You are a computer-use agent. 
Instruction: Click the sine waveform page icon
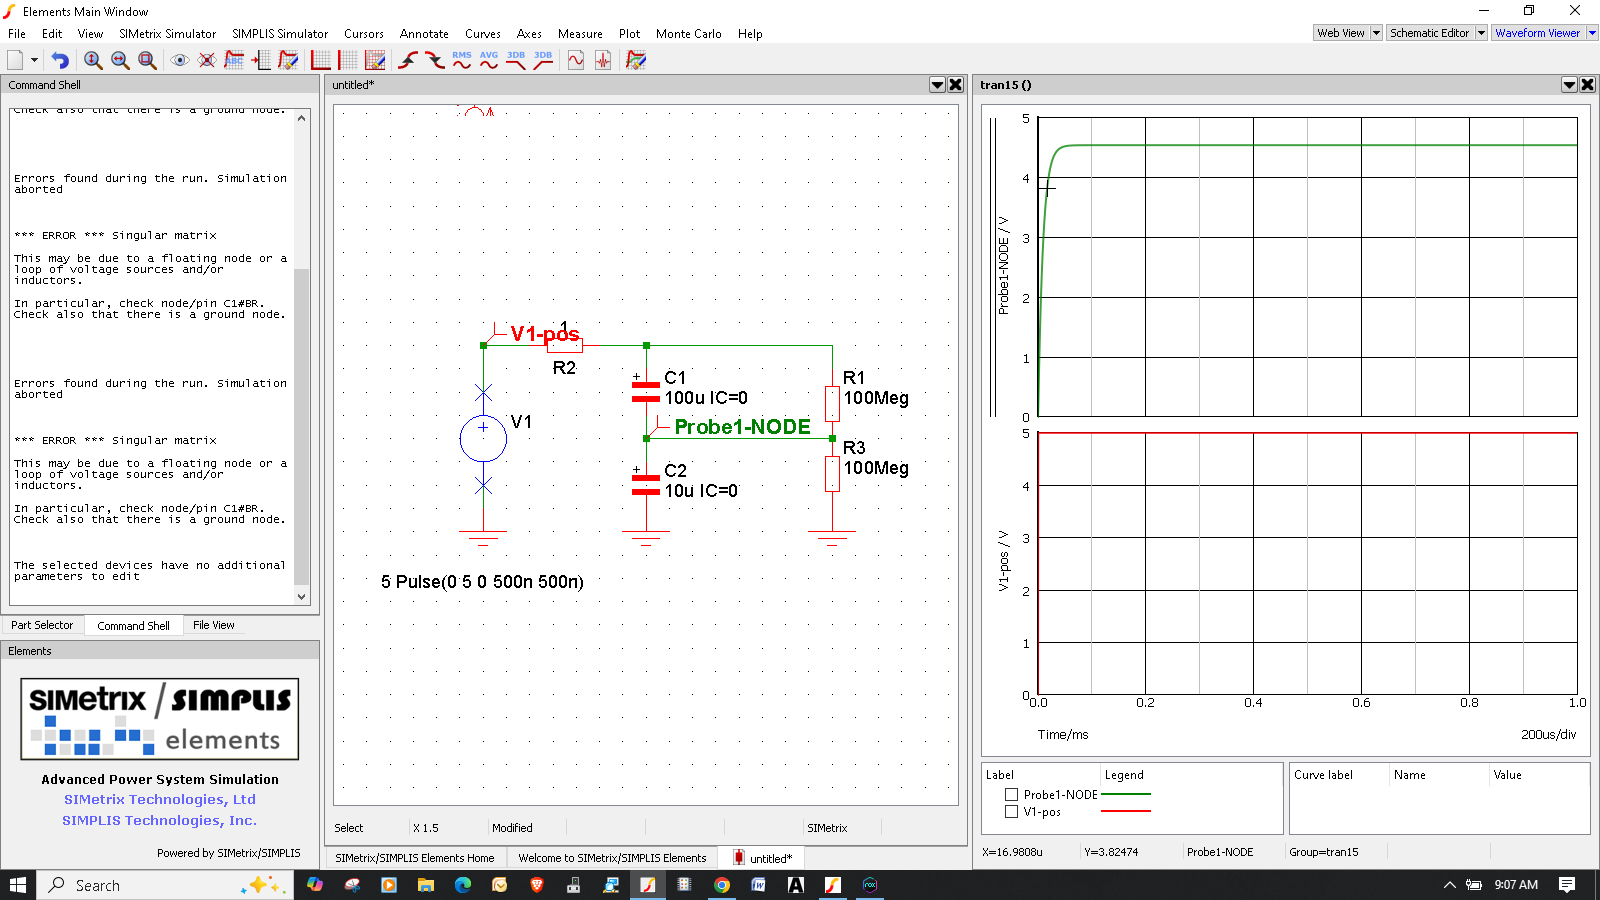point(576,60)
